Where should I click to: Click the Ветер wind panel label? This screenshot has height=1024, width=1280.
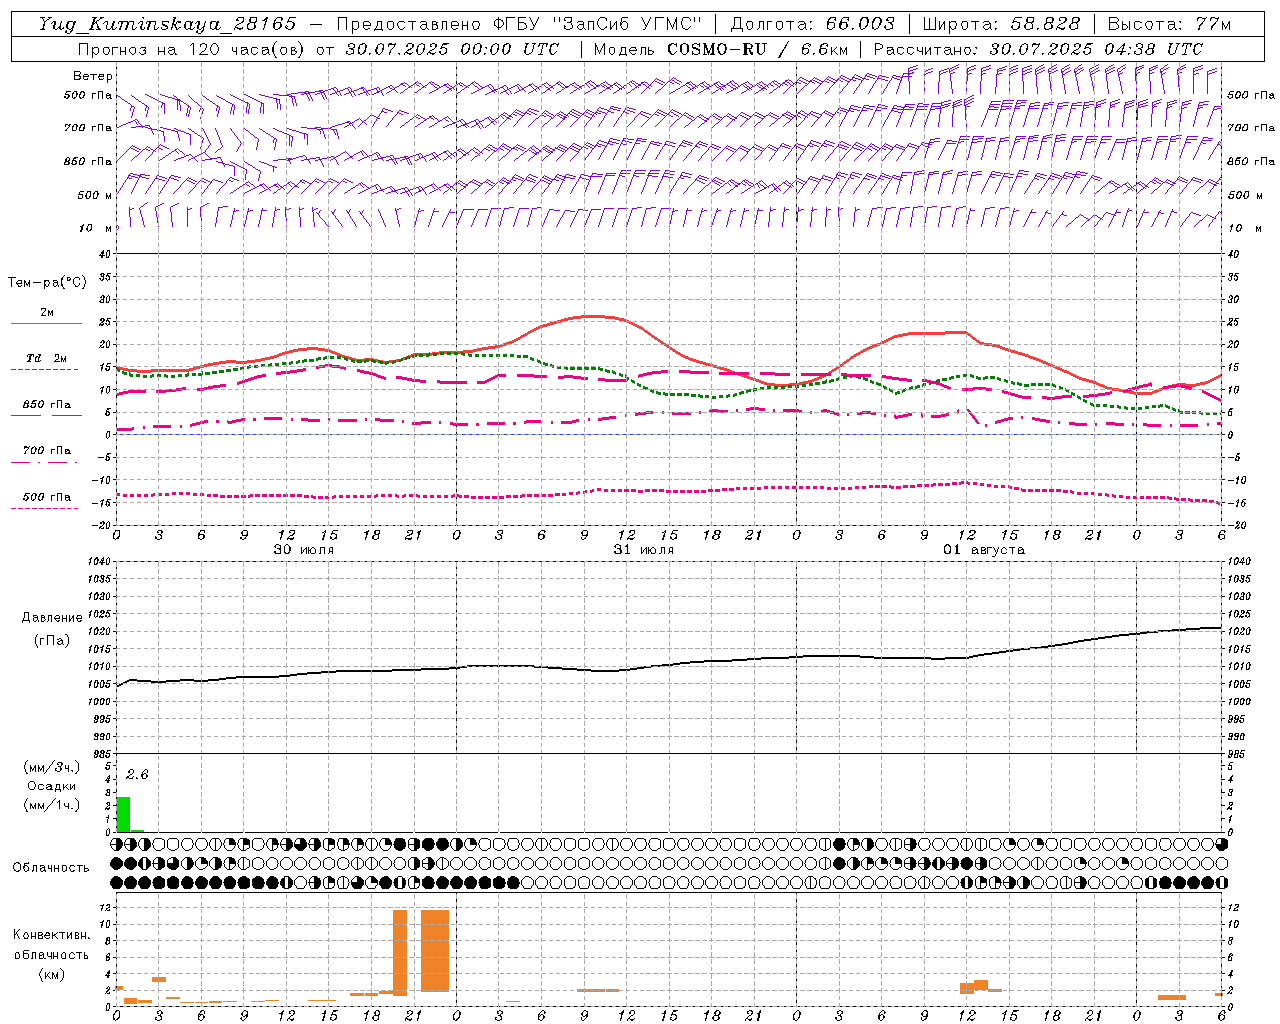pos(93,76)
